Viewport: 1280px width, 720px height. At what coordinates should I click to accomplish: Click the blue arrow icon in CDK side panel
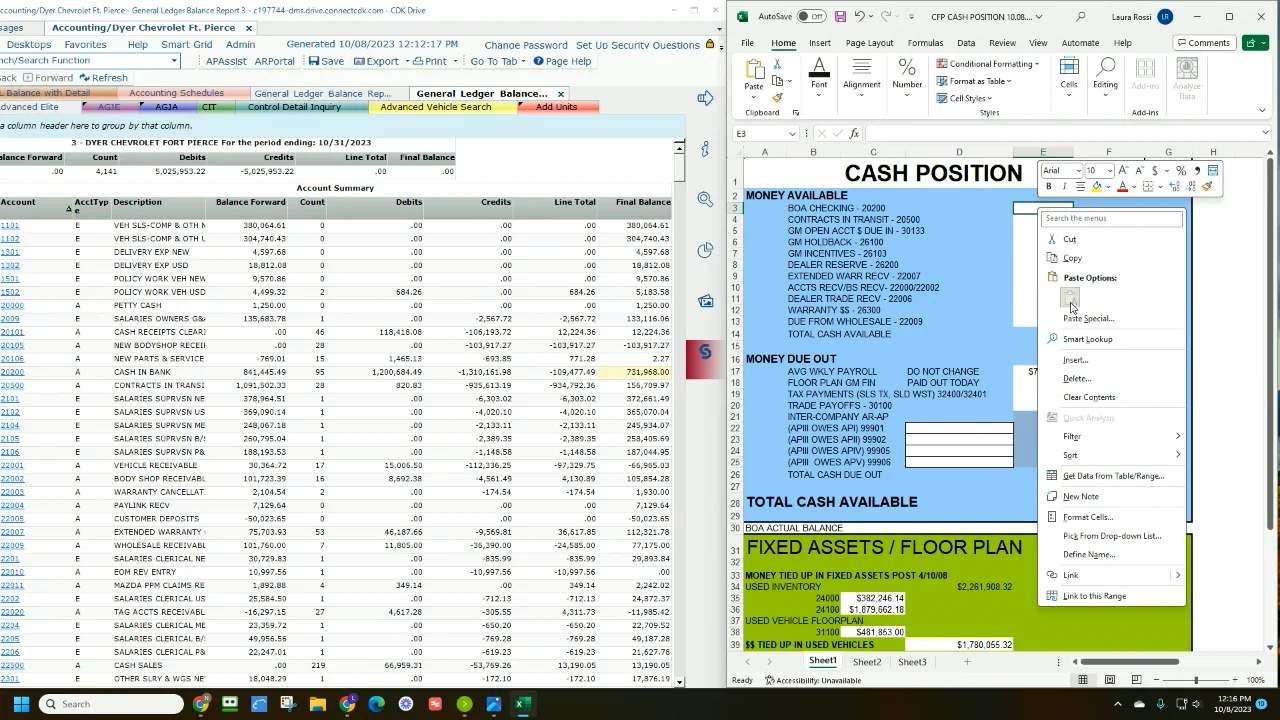pos(706,98)
